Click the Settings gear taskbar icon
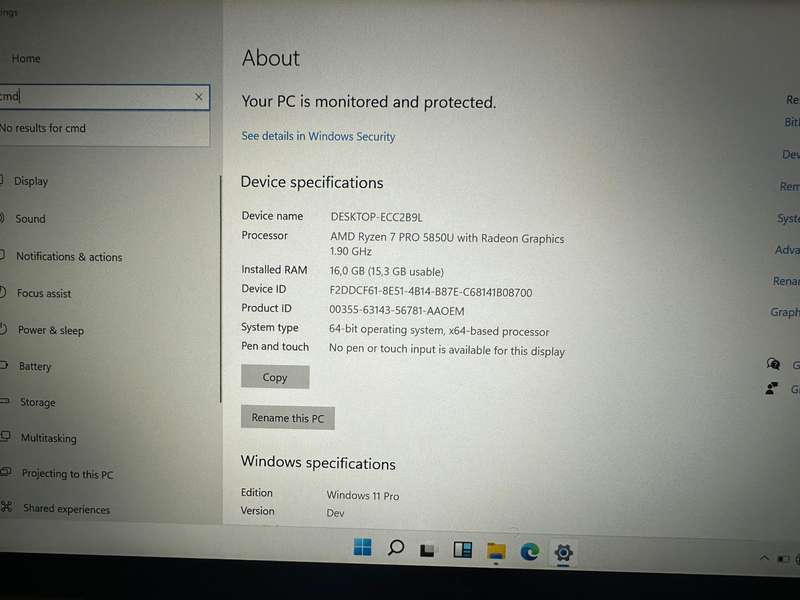The image size is (800, 600). (x=563, y=553)
